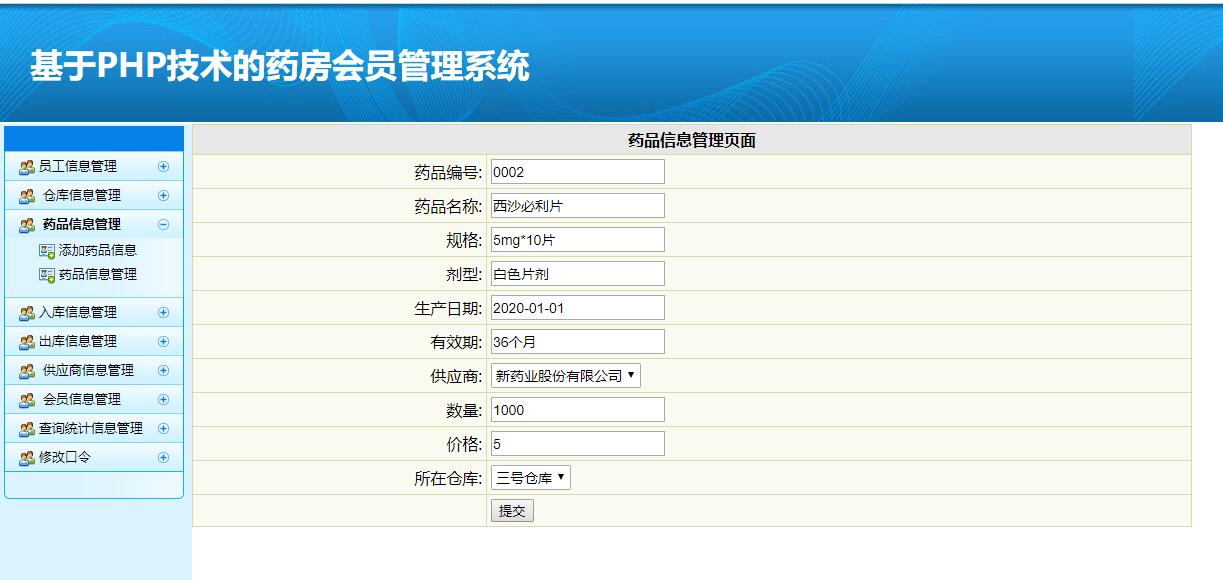Viewport: 1223px width, 580px height.
Task: Focus the 价格 field containing 5
Action: pyautogui.click(x=577, y=444)
